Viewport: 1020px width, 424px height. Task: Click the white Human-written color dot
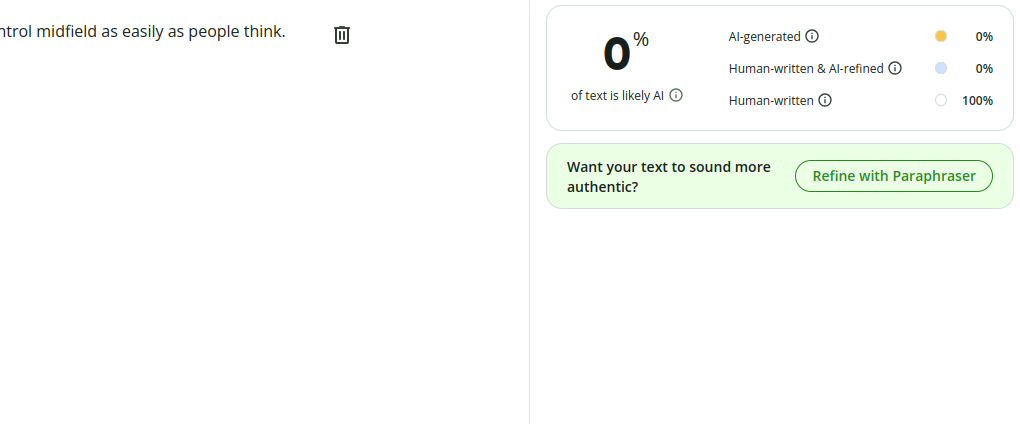tap(941, 100)
